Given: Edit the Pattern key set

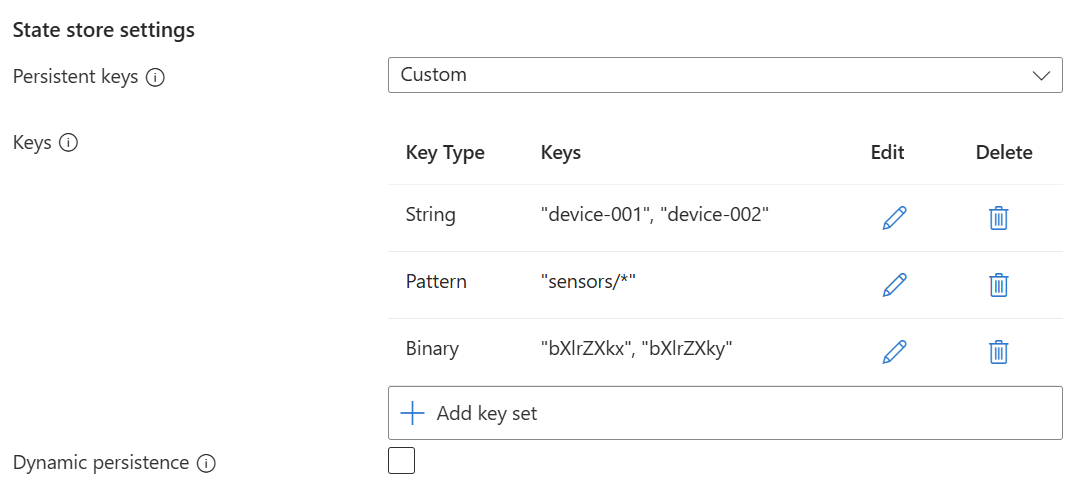Looking at the screenshot, I should point(894,285).
